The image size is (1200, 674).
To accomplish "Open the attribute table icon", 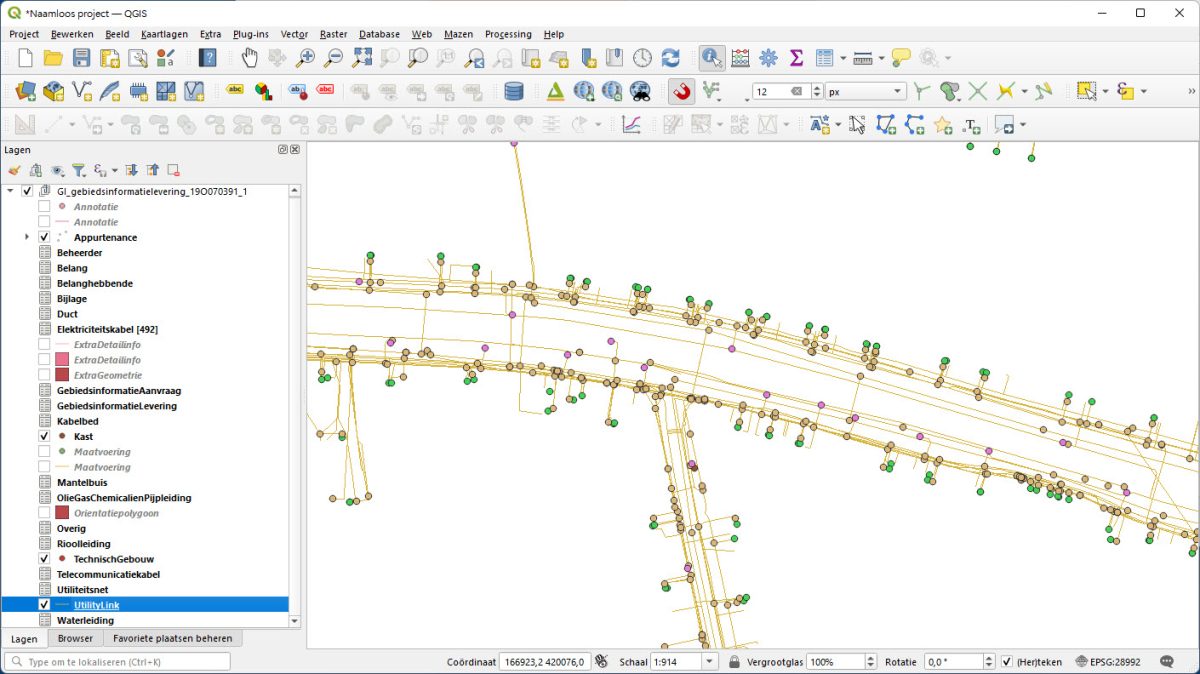I will (x=823, y=58).
